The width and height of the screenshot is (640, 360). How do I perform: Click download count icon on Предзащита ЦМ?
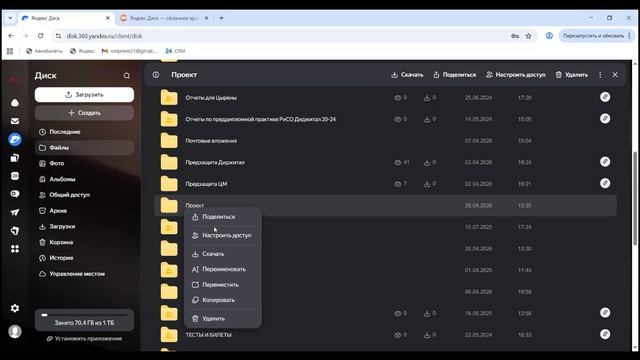pos(427,184)
